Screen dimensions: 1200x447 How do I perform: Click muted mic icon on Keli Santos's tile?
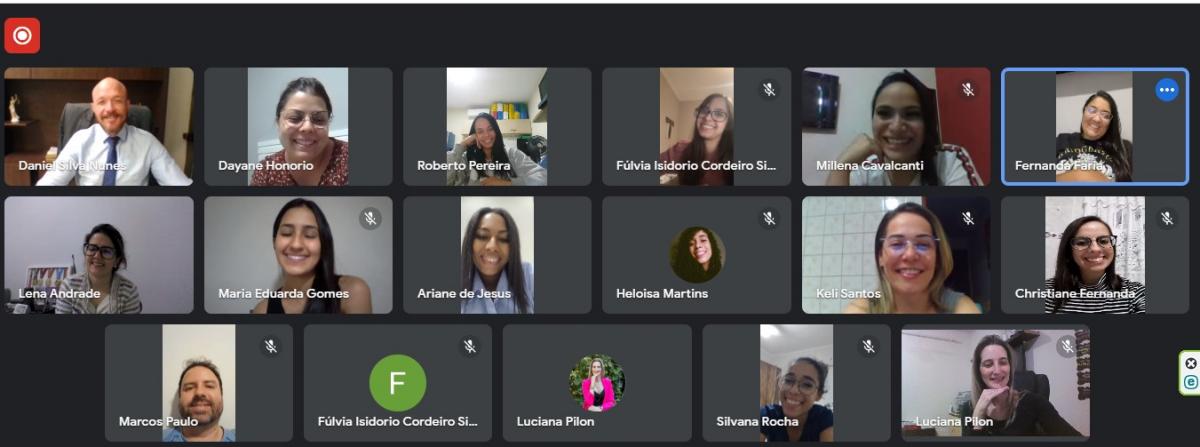click(968, 218)
